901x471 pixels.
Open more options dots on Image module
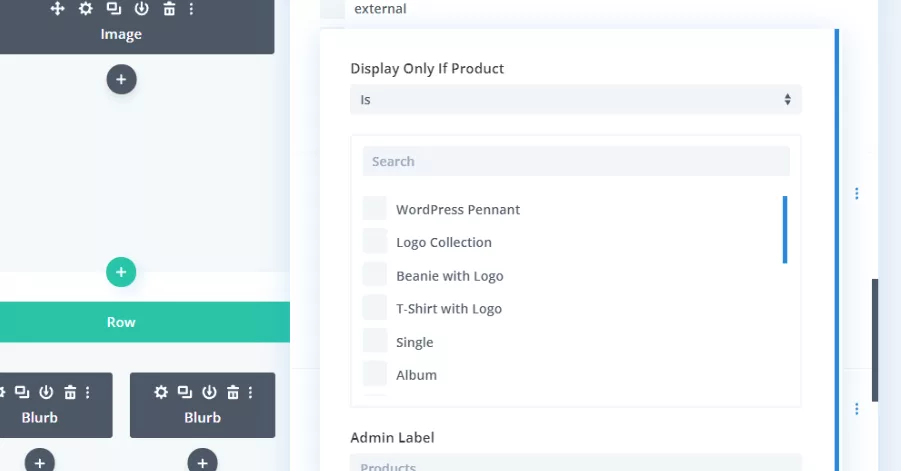click(x=191, y=9)
